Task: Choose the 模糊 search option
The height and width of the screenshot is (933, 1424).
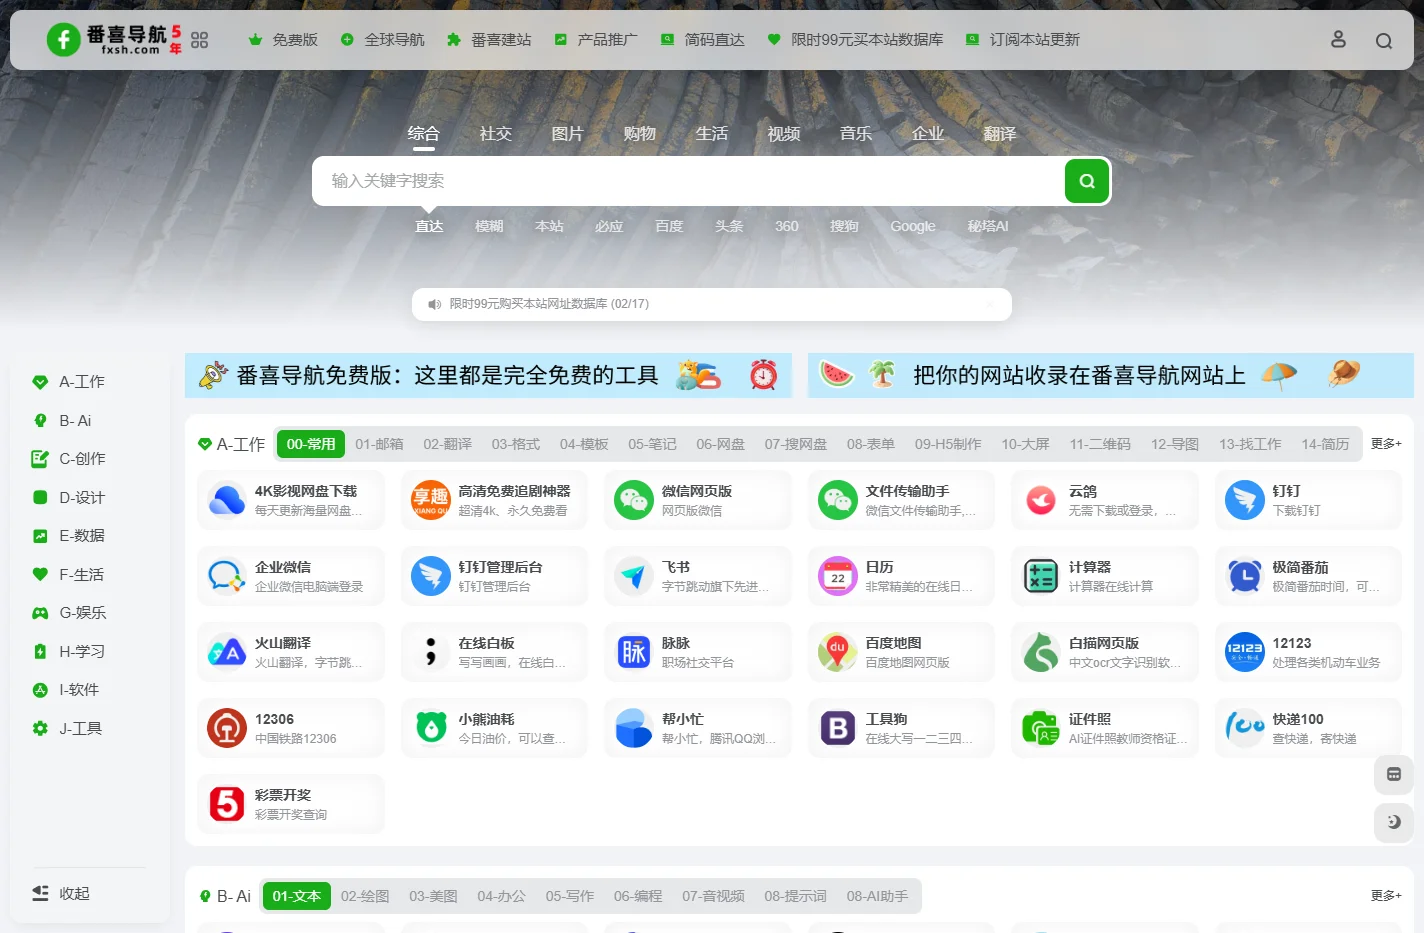Action: 489,226
